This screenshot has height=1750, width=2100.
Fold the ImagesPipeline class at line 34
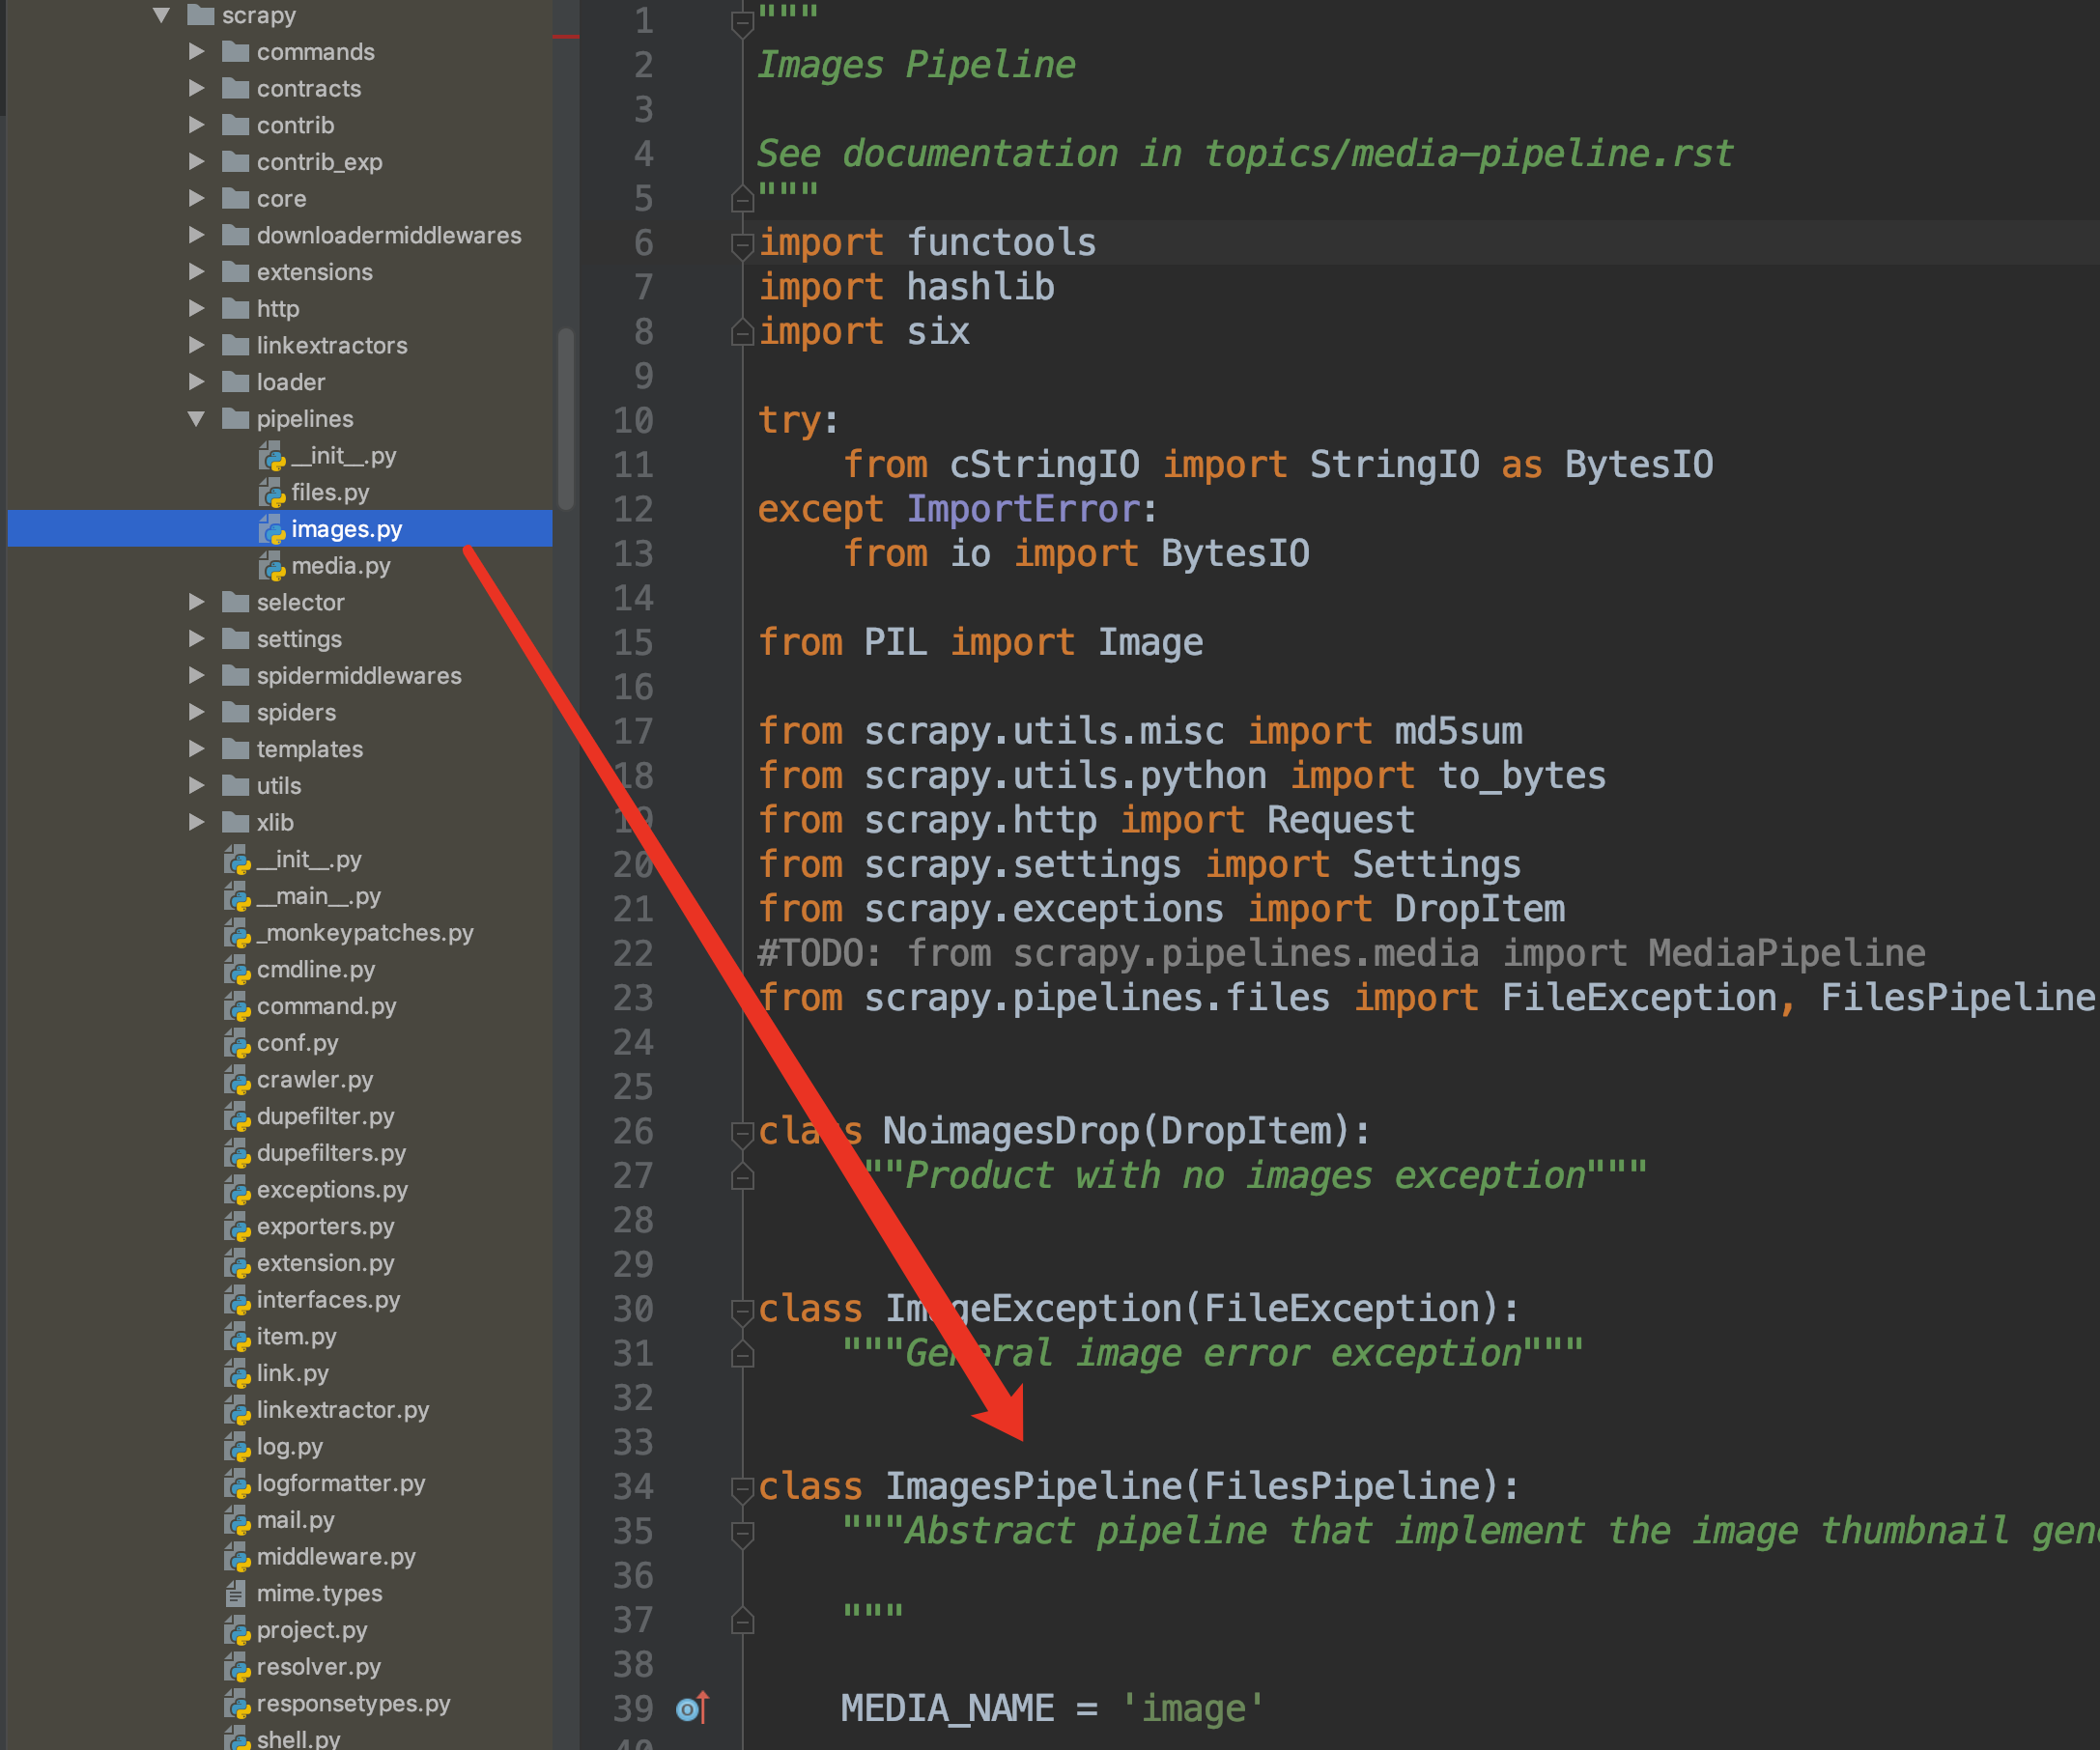(742, 1489)
